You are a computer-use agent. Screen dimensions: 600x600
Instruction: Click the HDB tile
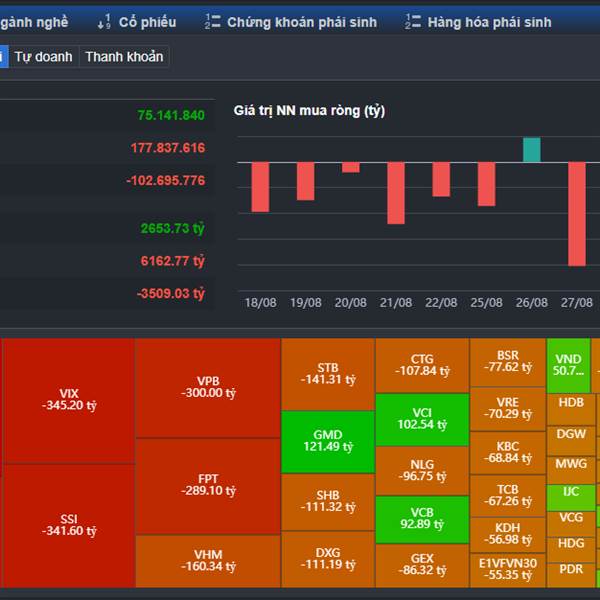pos(571,409)
